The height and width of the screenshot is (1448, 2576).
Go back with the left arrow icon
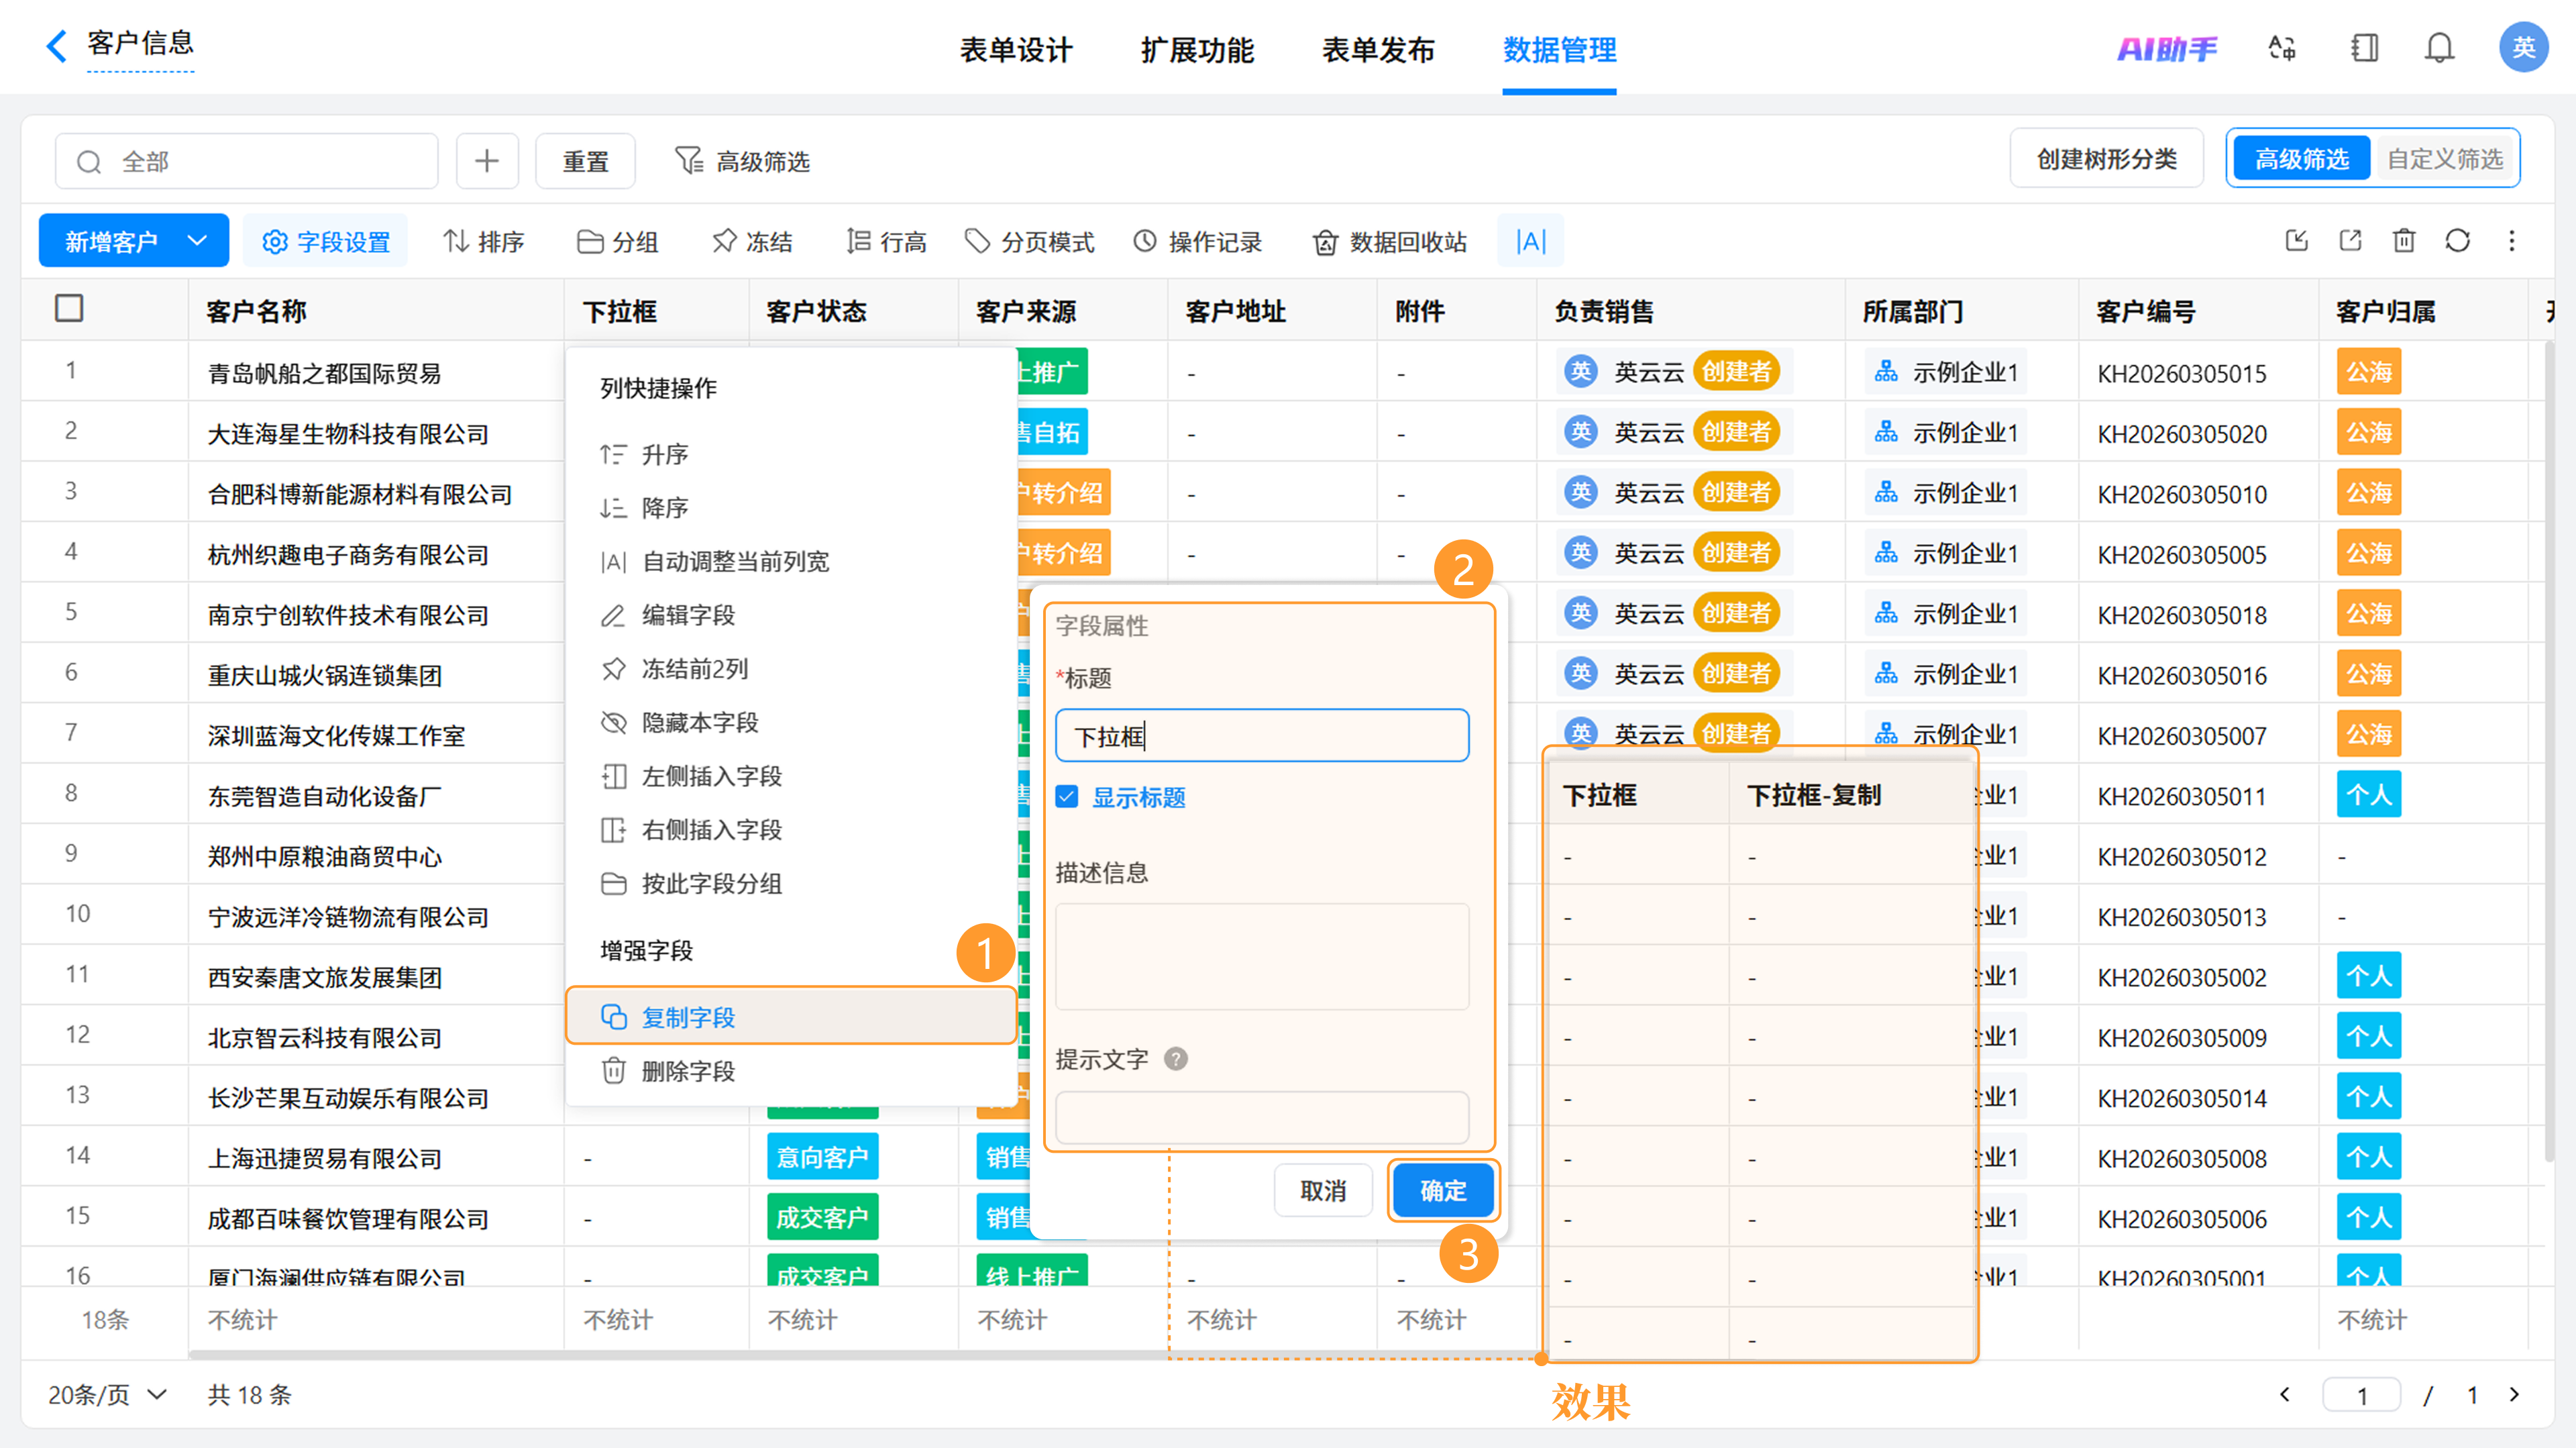pos(56,45)
